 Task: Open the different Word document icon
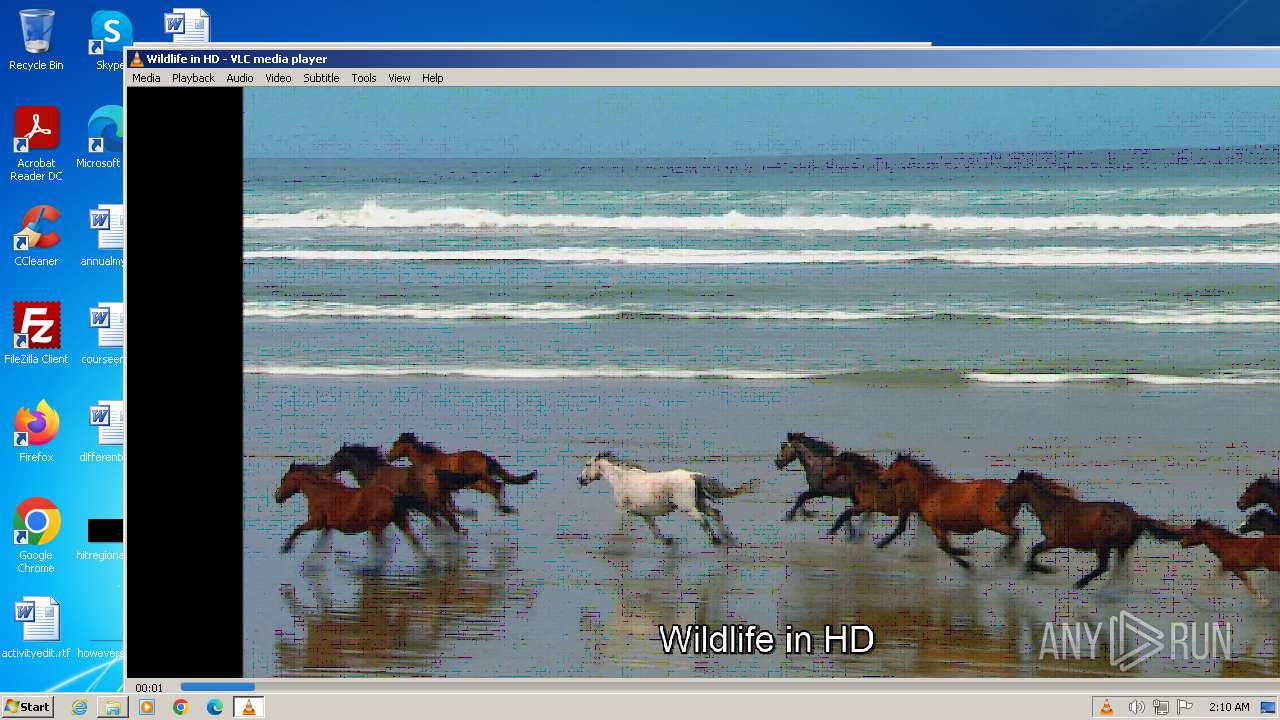[x=104, y=432]
